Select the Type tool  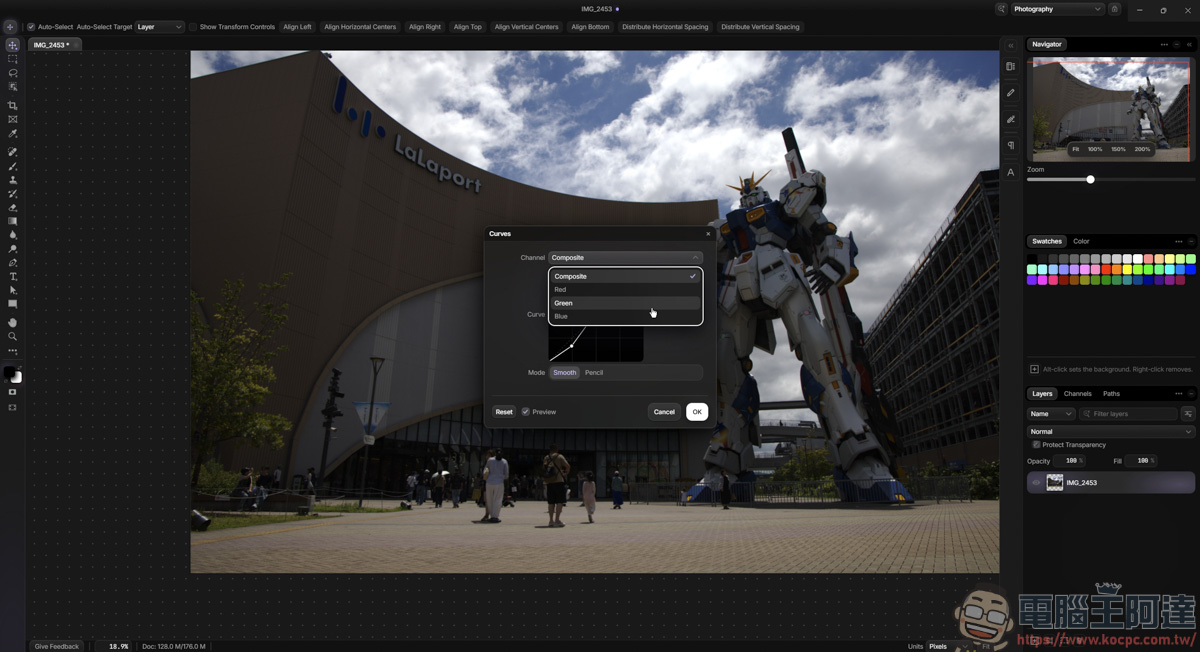tap(13, 277)
